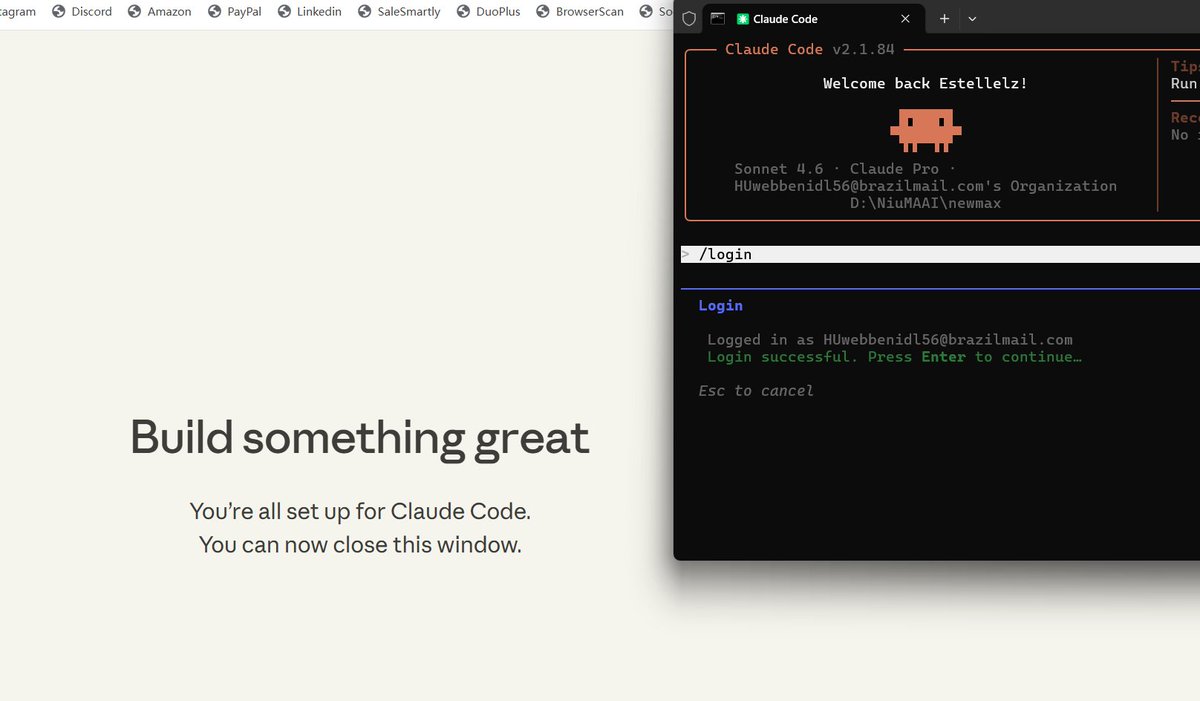The height and width of the screenshot is (701, 1200).
Task: Open a new terminal tab with plus
Action: [x=944, y=19]
